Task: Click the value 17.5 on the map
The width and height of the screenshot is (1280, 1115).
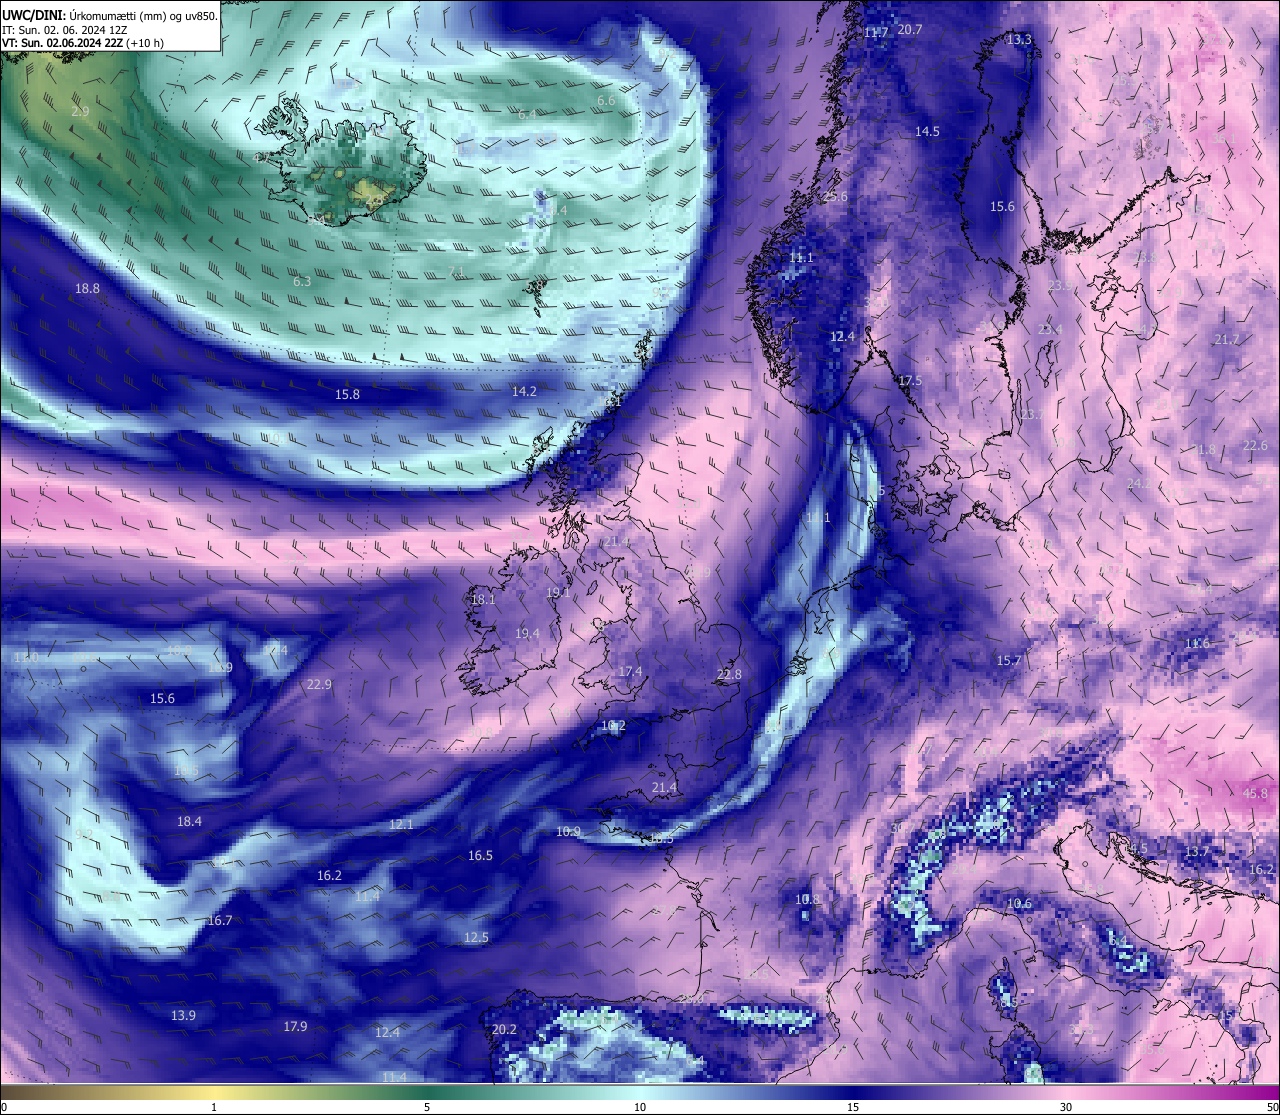Action: point(910,381)
